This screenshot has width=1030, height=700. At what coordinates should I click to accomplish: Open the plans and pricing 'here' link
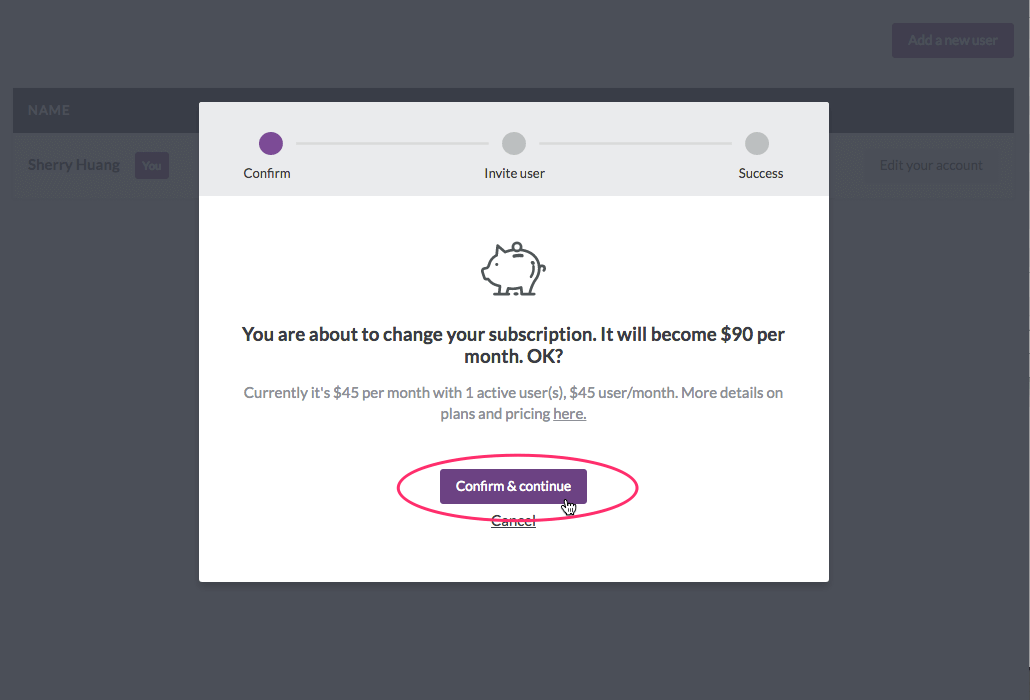click(x=570, y=414)
